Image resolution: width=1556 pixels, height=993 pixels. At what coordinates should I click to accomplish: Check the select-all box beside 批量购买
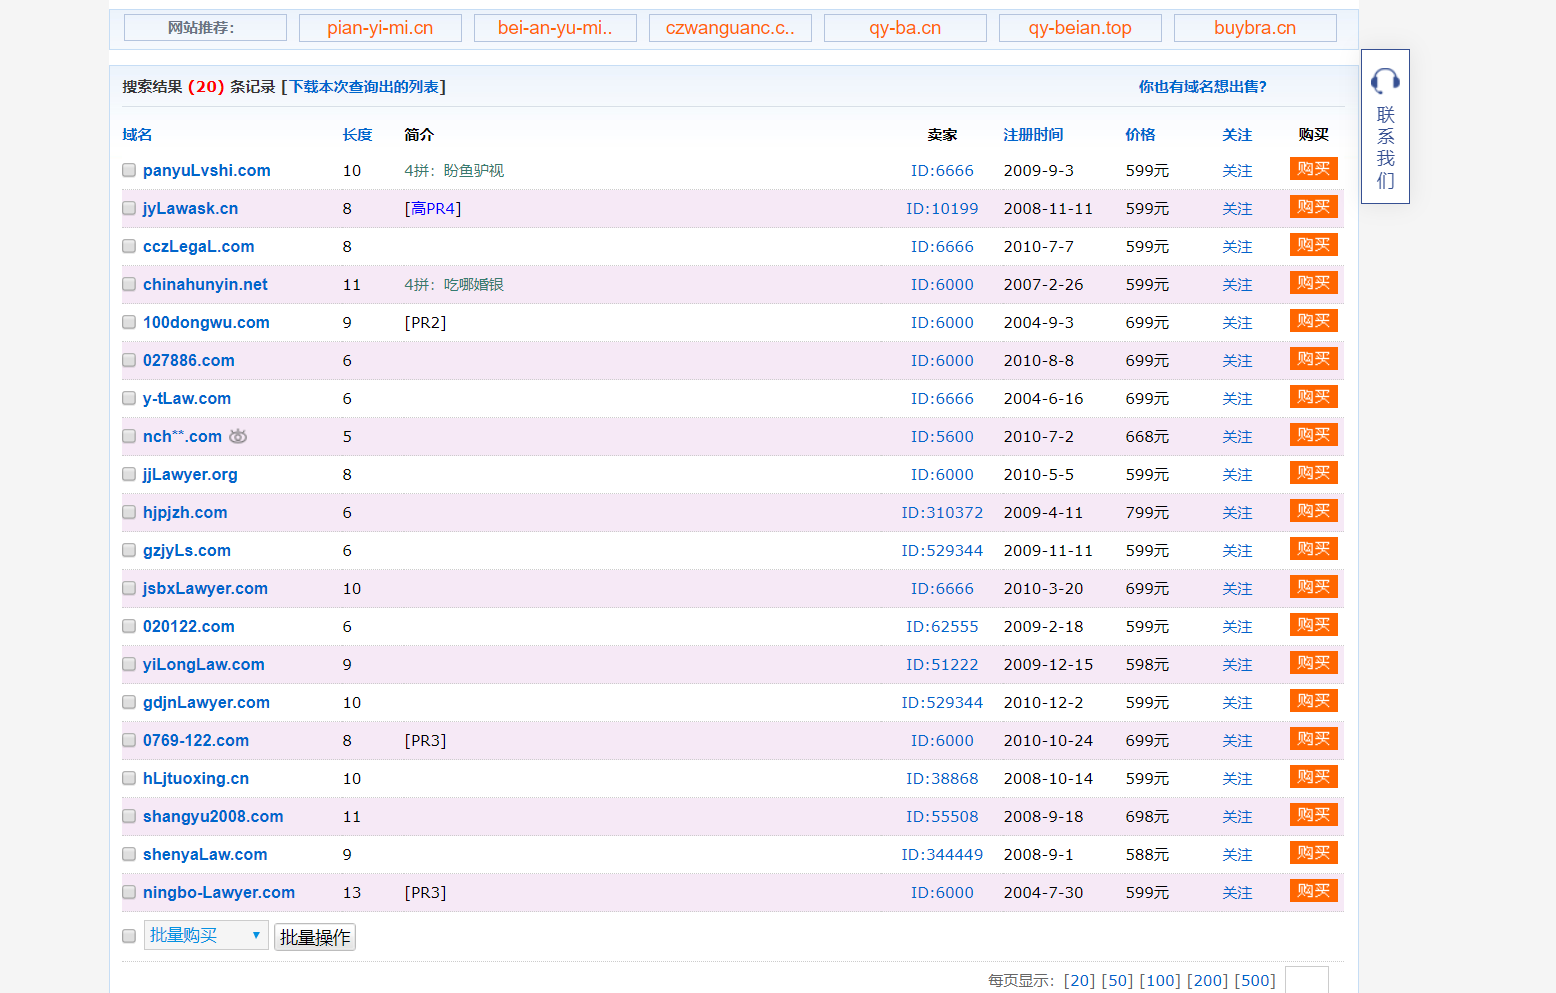tap(129, 936)
